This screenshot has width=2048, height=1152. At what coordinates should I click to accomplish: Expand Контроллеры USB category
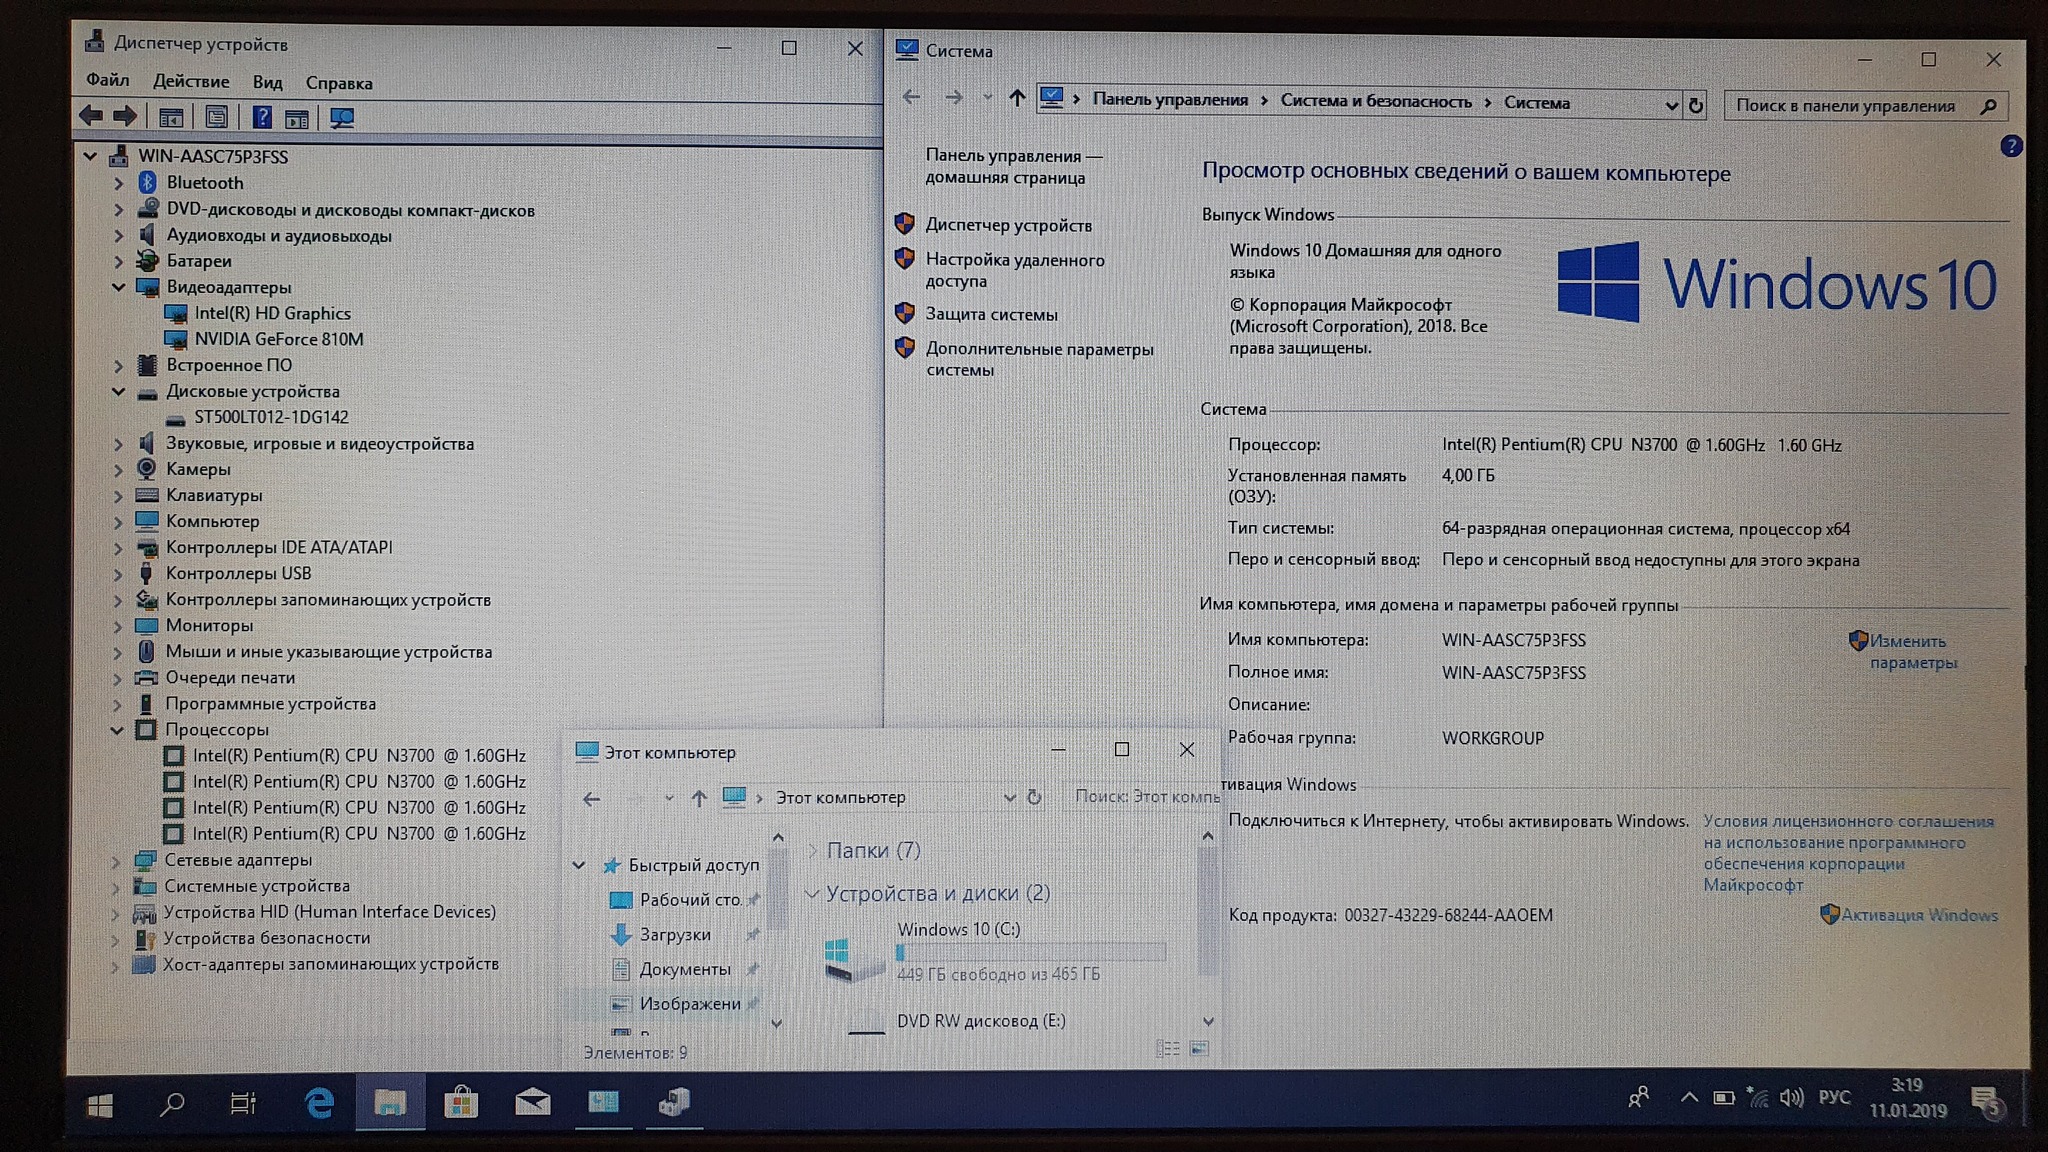click(118, 574)
